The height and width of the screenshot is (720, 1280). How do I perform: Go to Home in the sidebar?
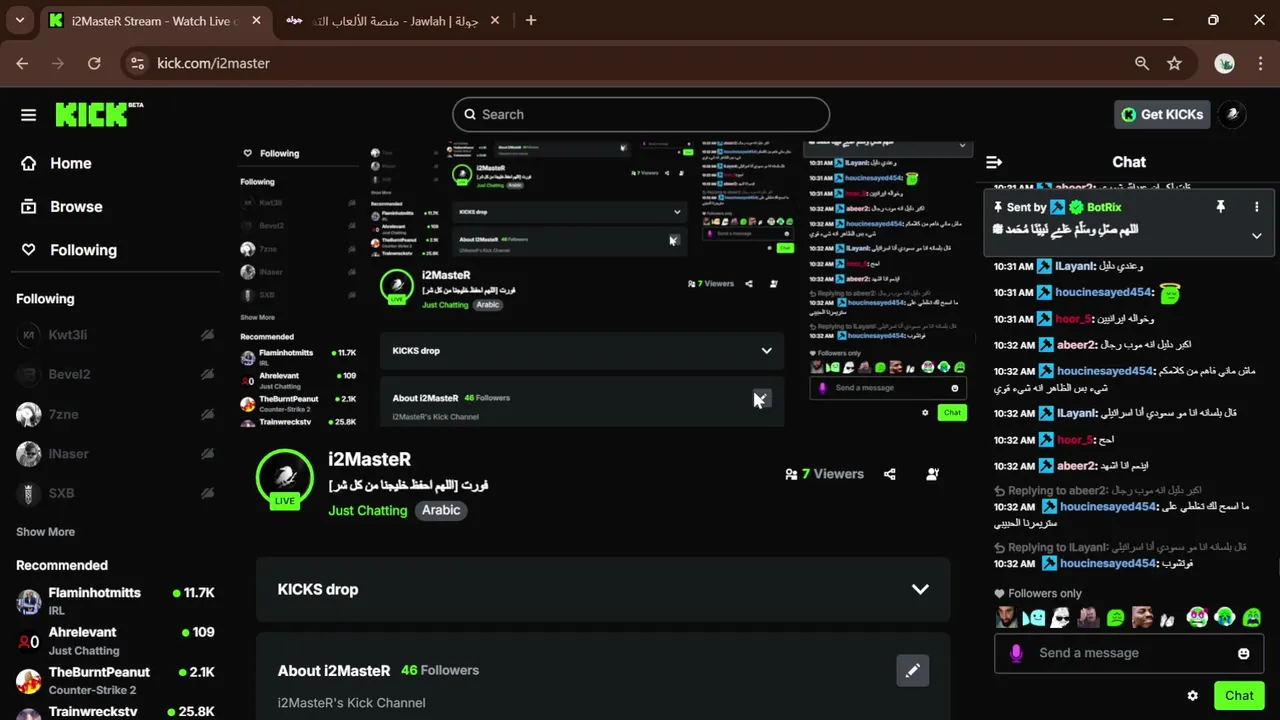pyautogui.click(x=57, y=163)
